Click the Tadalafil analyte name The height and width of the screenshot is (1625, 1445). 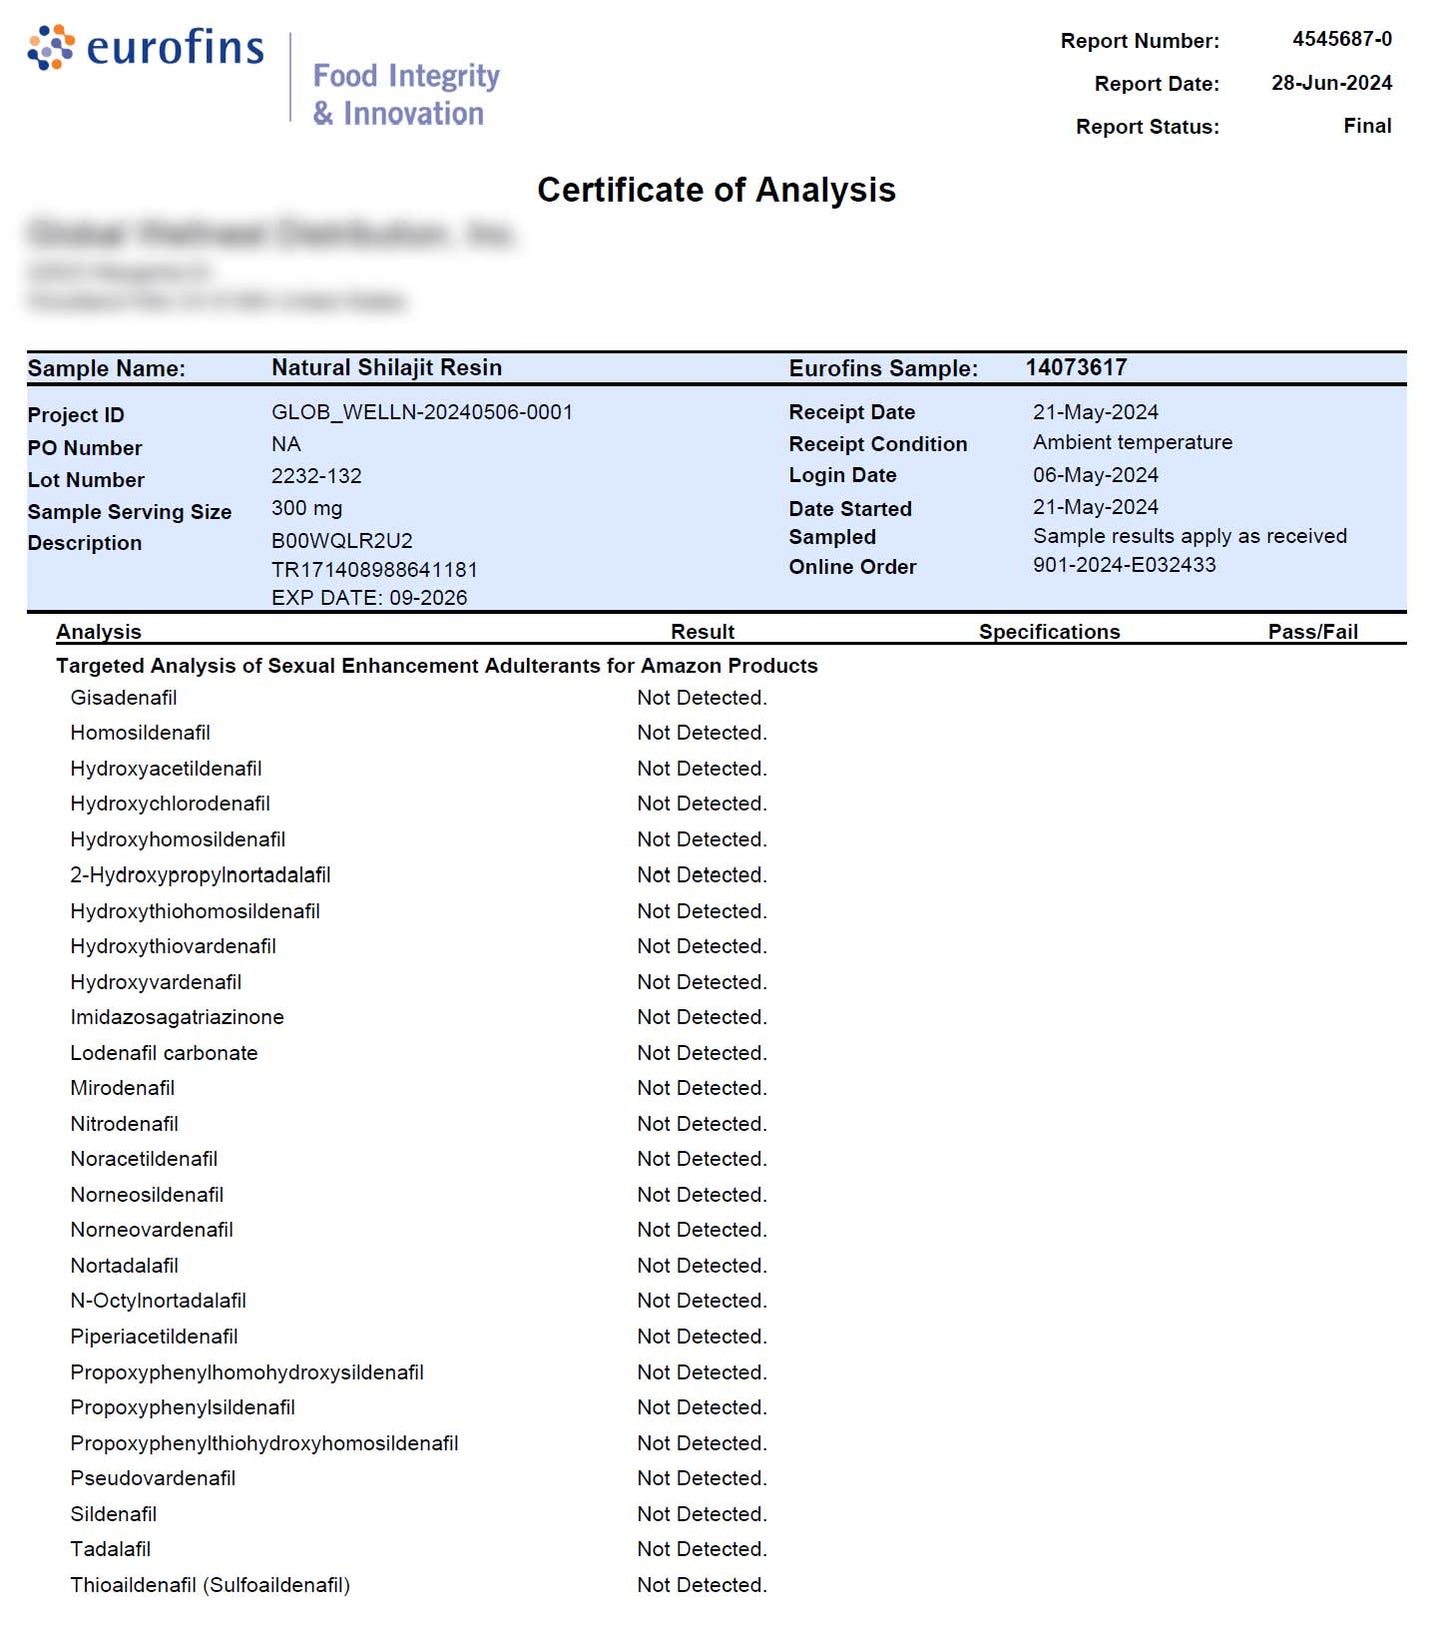click(110, 1550)
